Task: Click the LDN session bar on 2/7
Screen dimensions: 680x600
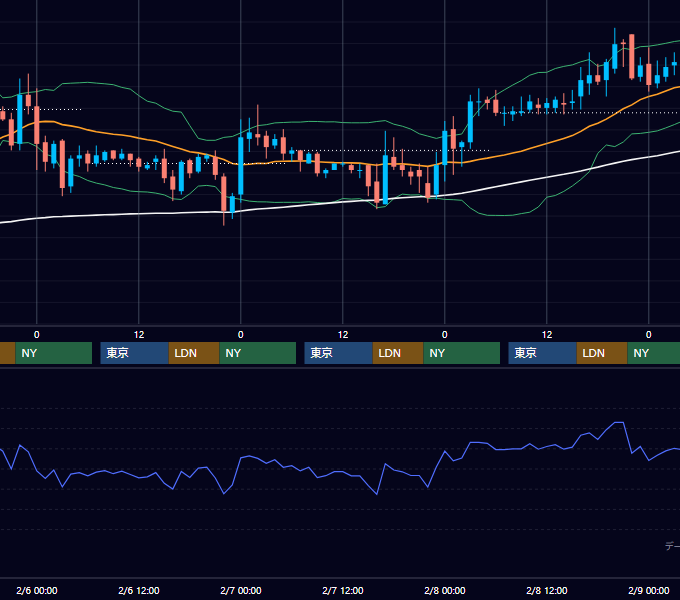Action: click(398, 353)
